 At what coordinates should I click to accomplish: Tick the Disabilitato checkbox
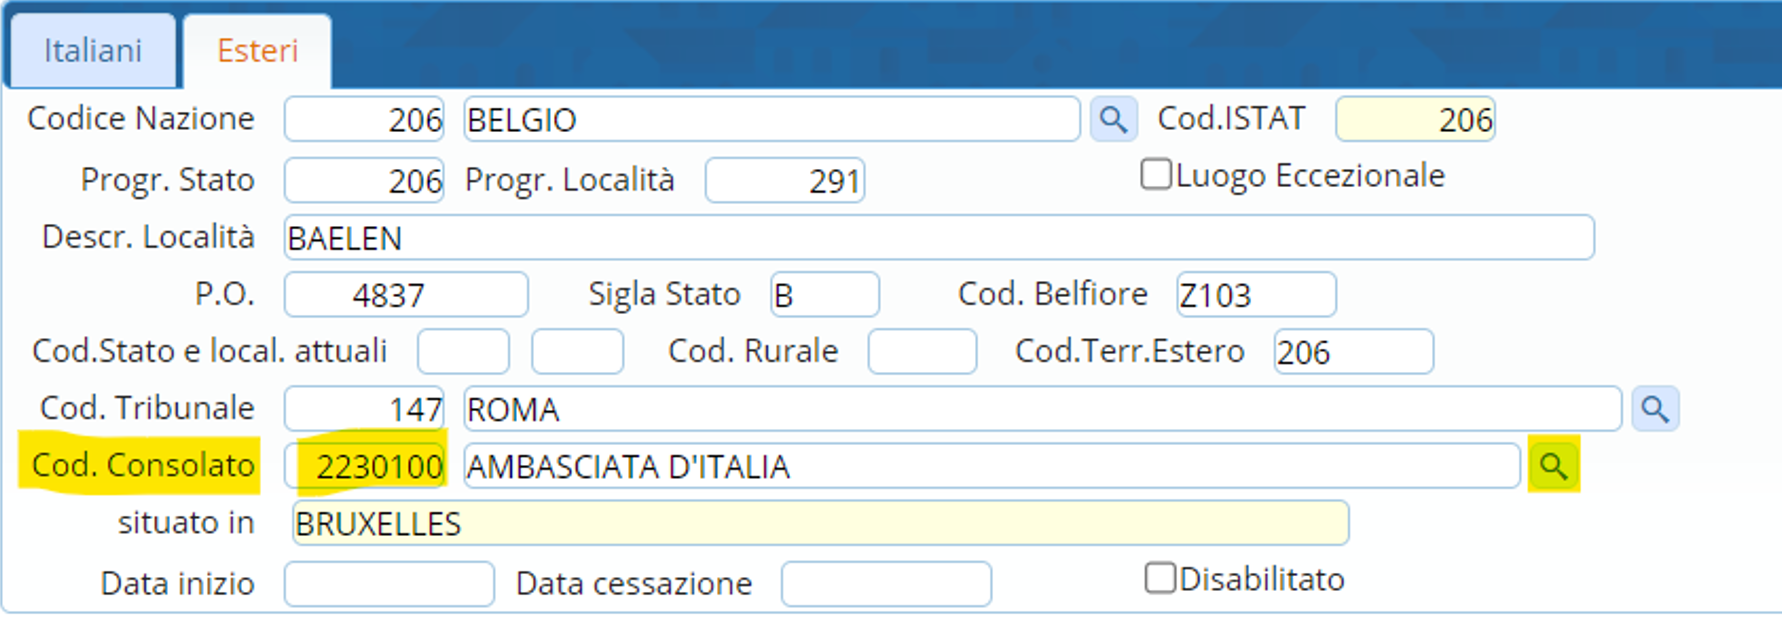tap(1160, 578)
